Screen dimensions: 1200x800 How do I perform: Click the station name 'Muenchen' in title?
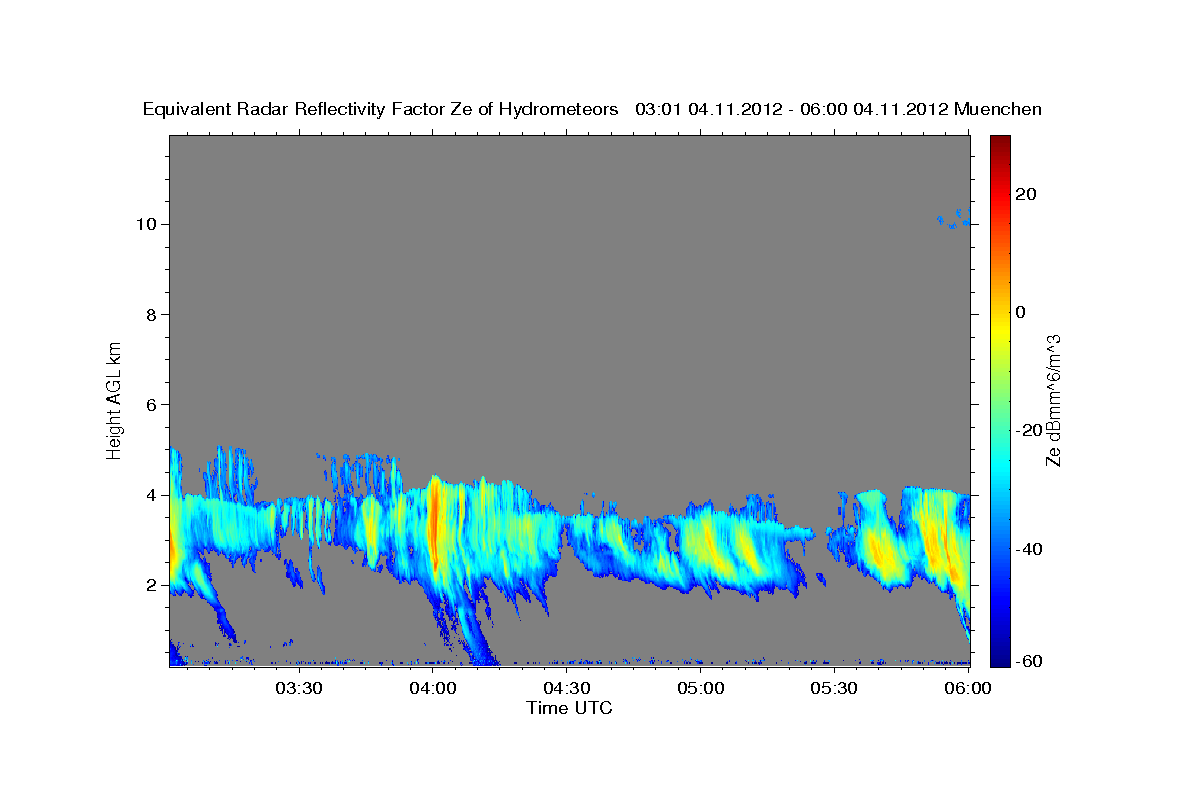tap(998, 109)
